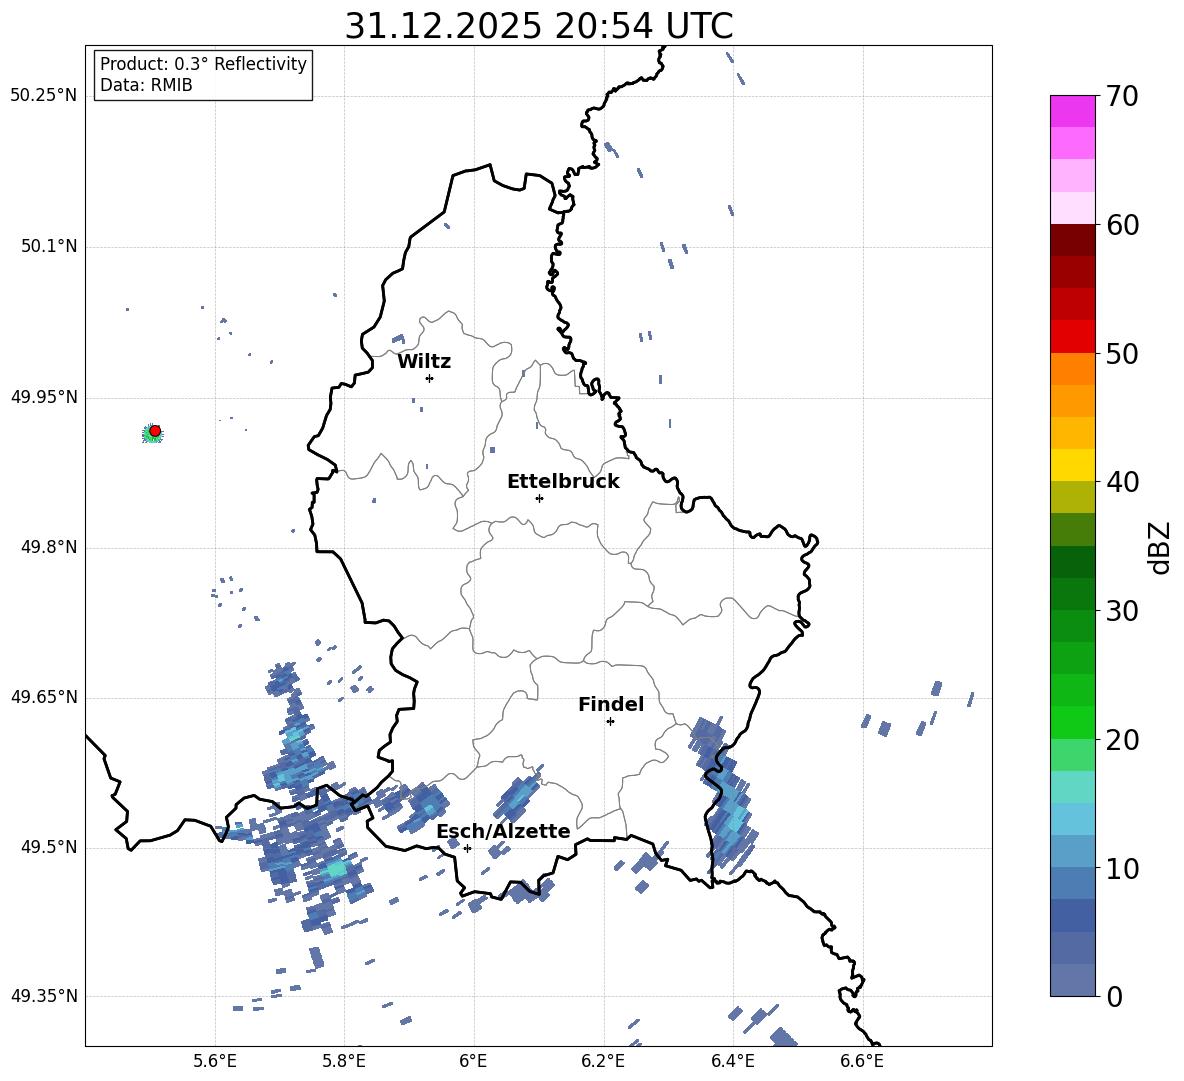Click the 5.6°E longitude label

(215, 1061)
